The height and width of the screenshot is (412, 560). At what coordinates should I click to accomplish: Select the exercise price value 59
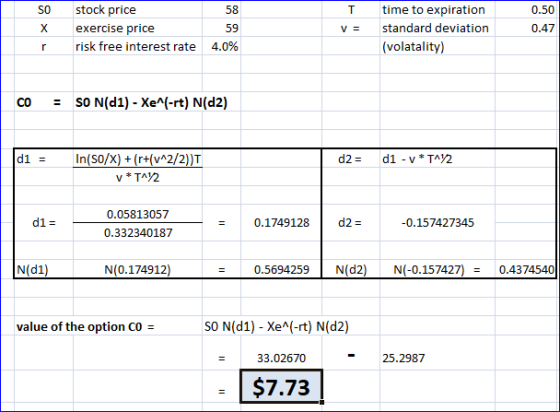point(231,28)
